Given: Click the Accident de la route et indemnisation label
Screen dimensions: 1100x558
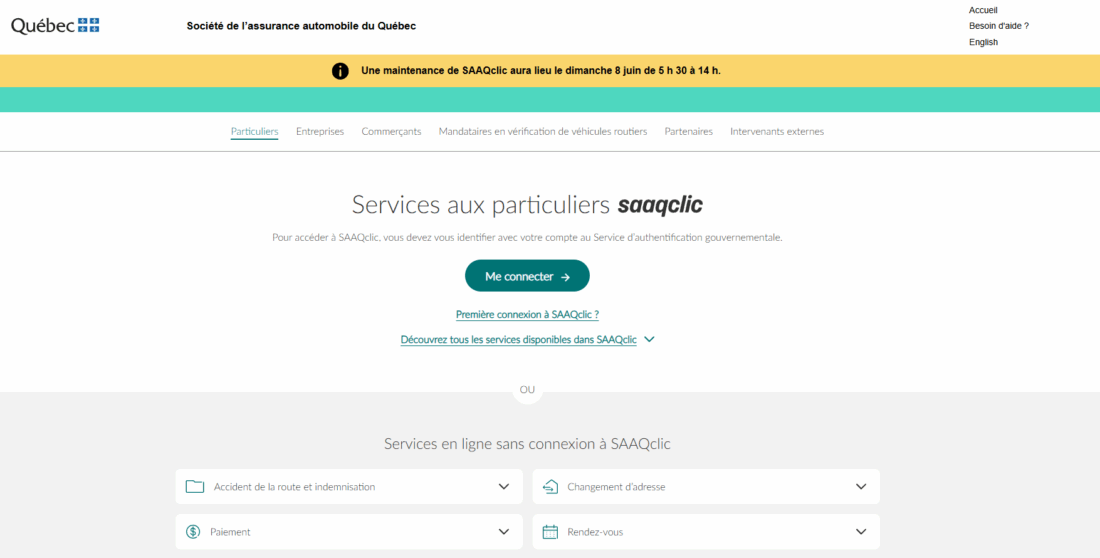Looking at the screenshot, I should click(295, 486).
